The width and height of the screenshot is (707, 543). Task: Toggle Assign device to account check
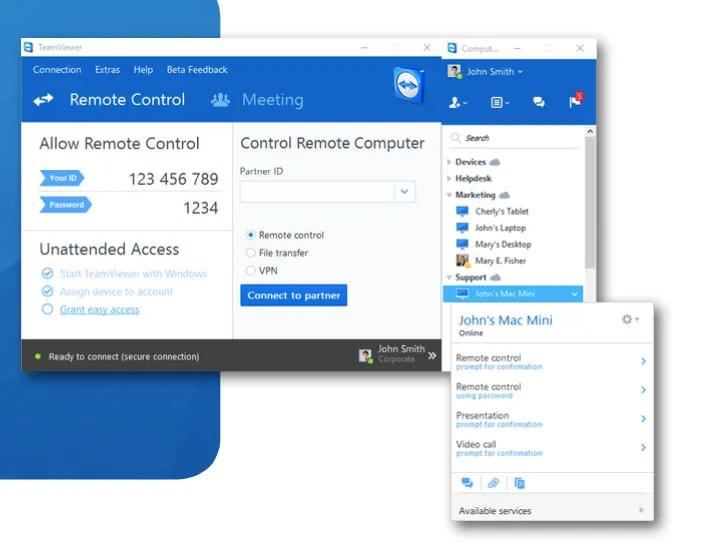tap(47, 291)
